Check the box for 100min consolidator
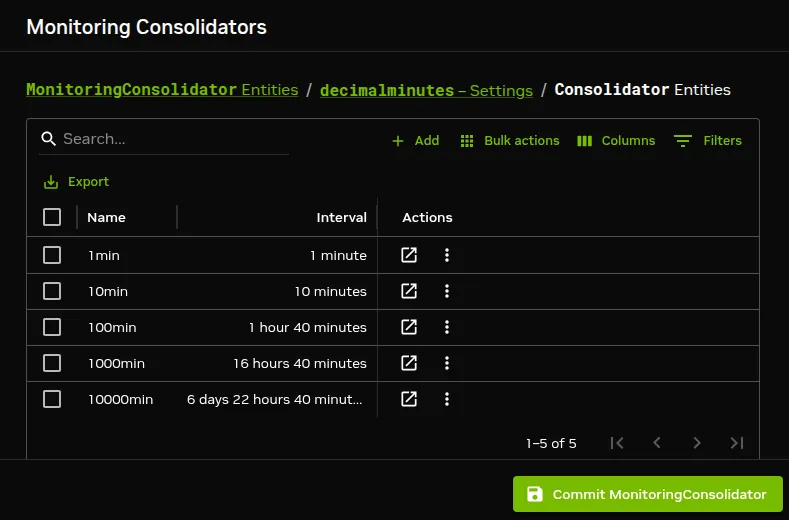 [52, 327]
